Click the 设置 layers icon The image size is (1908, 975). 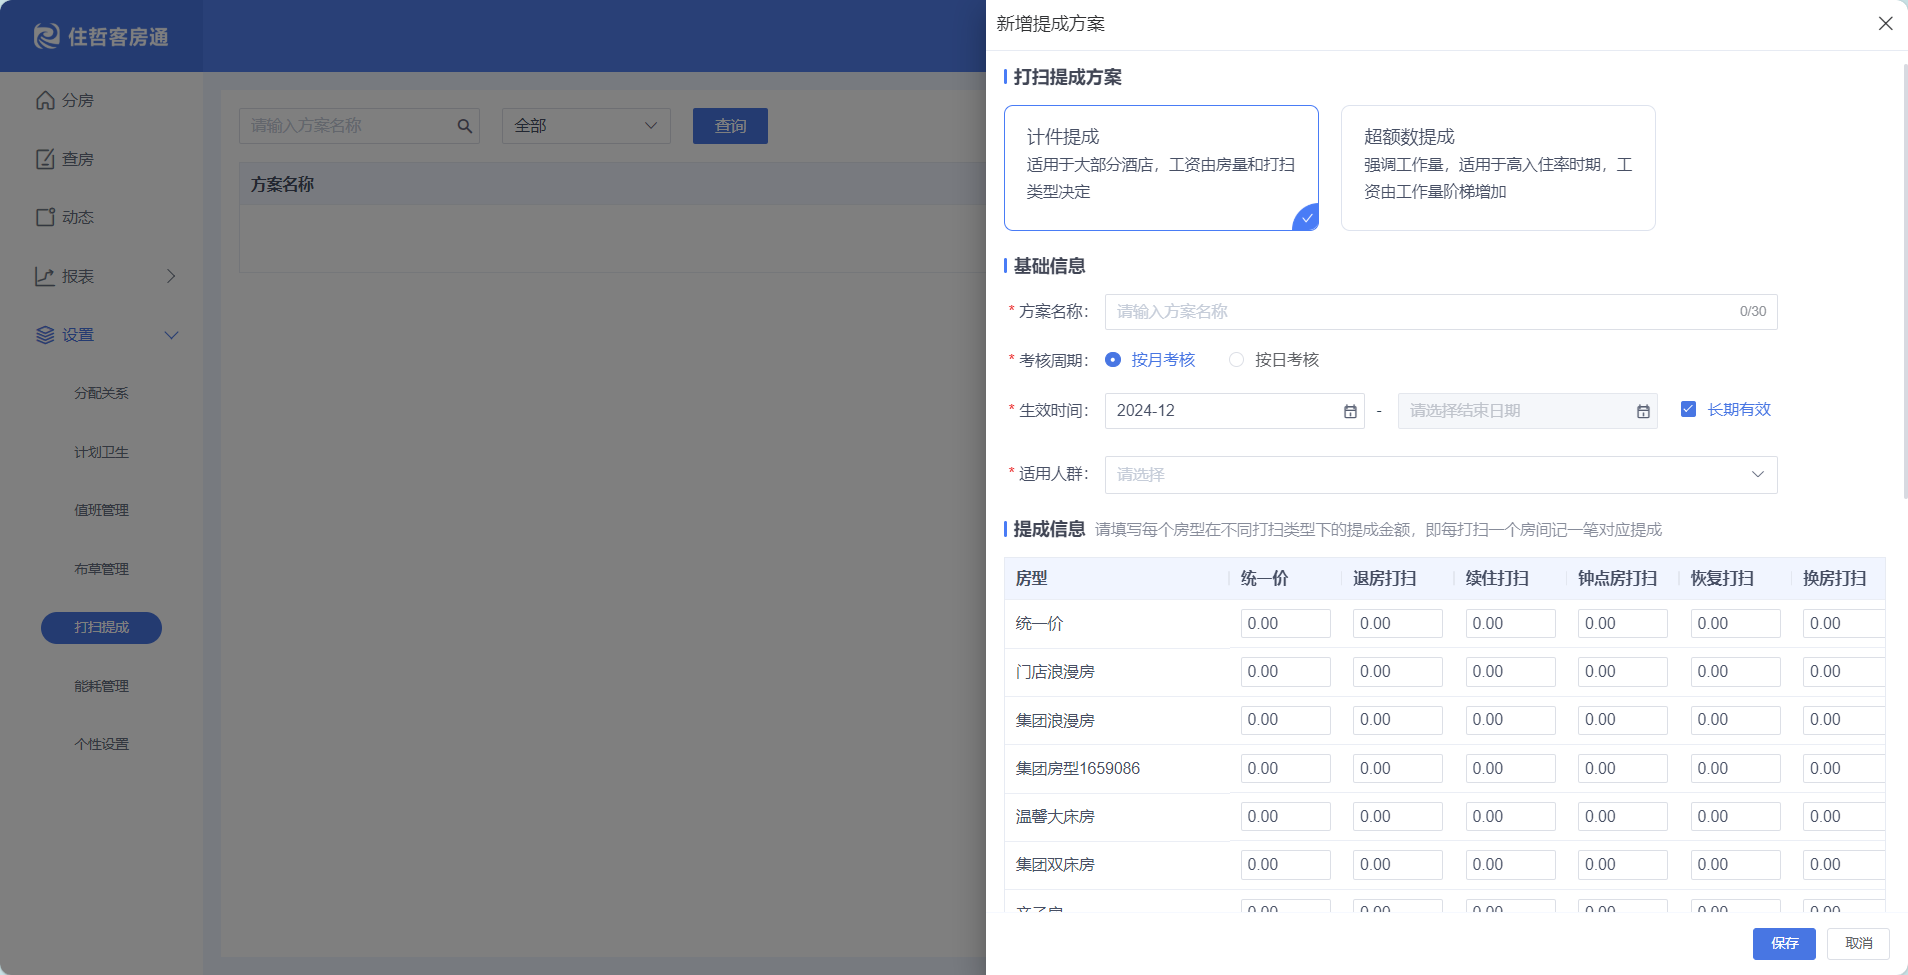pyautogui.click(x=45, y=335)
